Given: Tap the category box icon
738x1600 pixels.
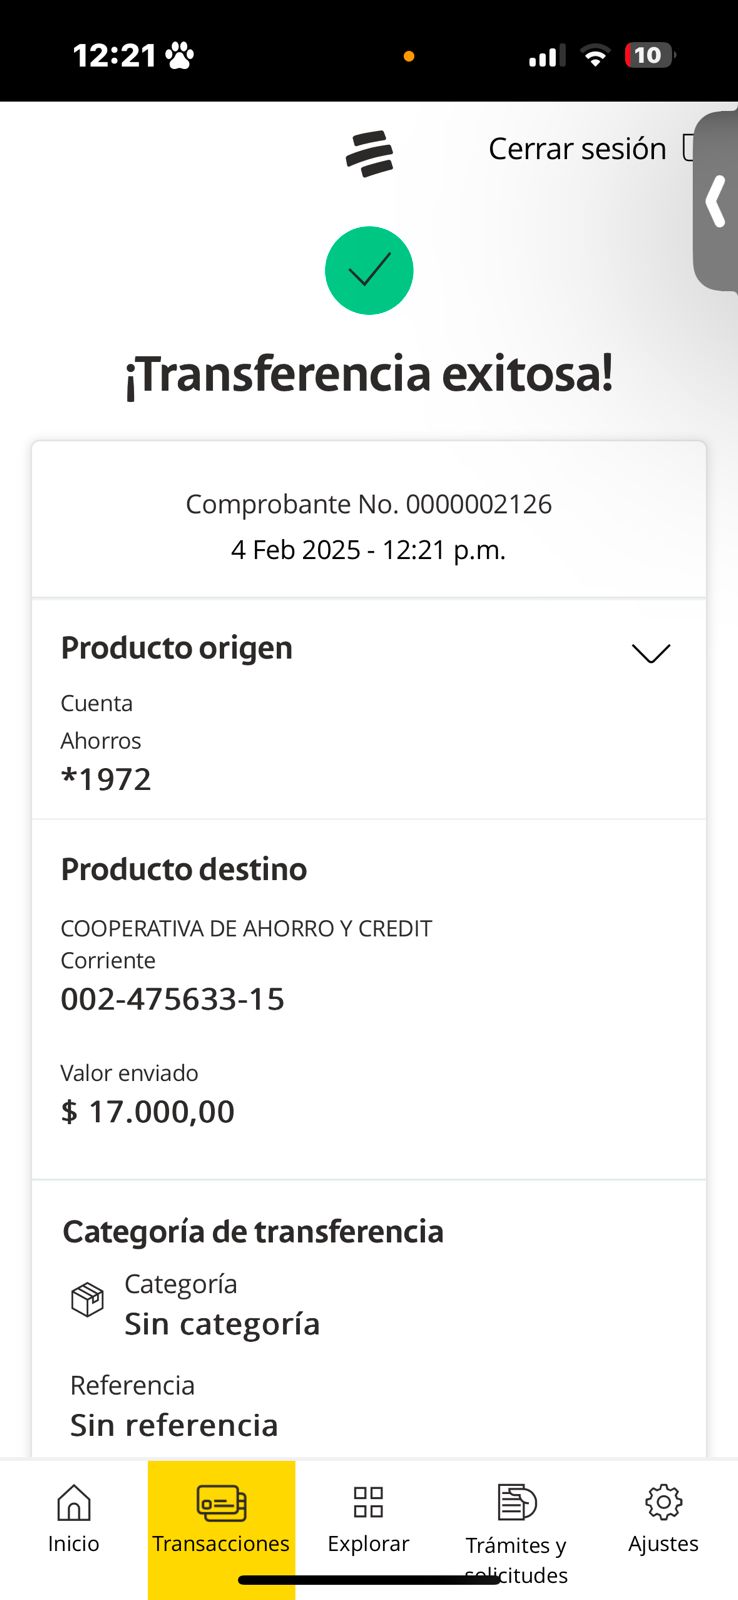Looking at the screenshot, I should [x=88, y=1300].
